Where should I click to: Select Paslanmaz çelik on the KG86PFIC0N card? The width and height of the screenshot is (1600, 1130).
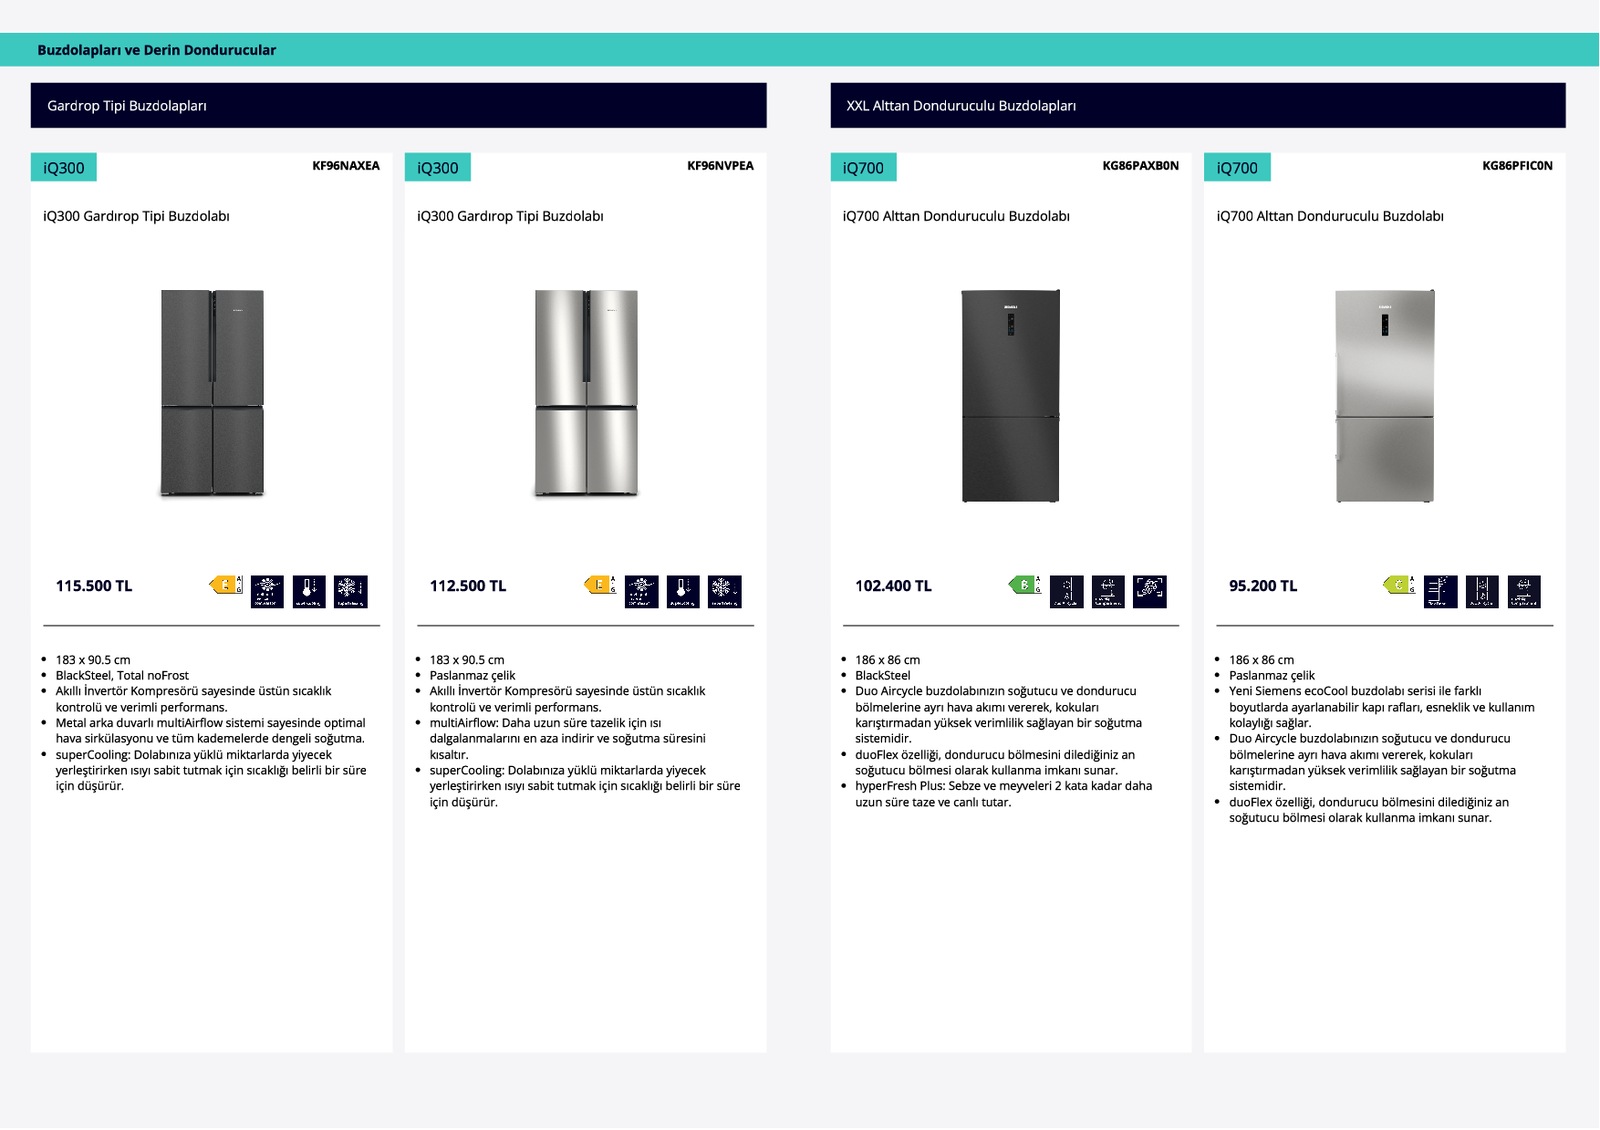coord(1272,675)
